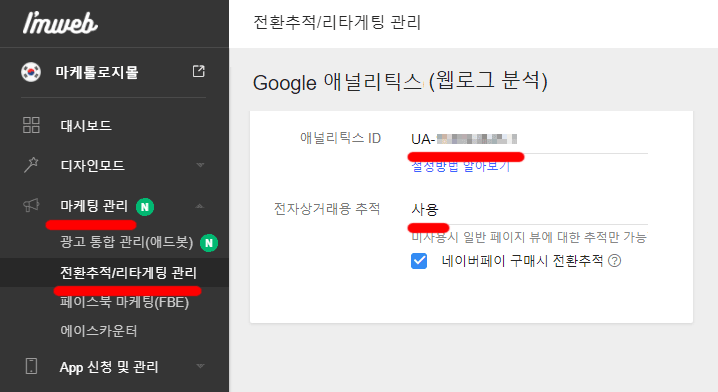This screenshot has width=718, height=392.
Task: Click the marketing megaphone icon
Action: (x=31, y=205)
